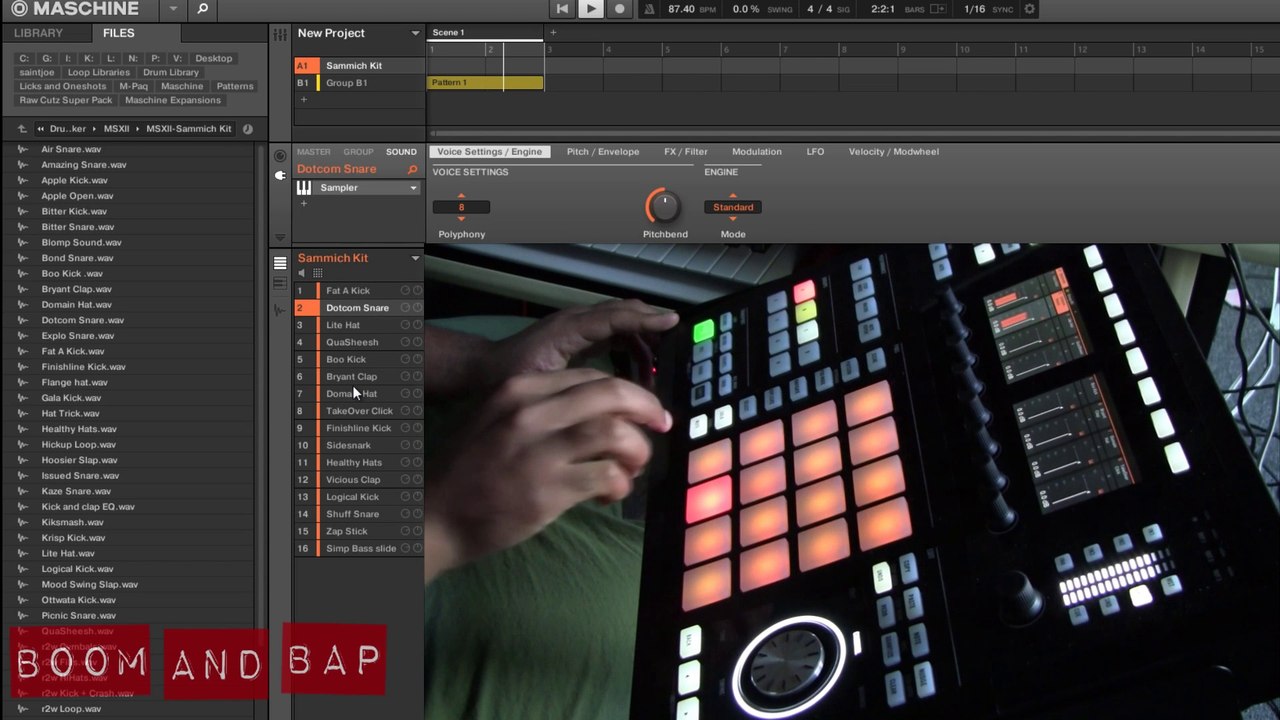This screenshot has width=1280, height=720.
Task: Click the restart-to-beginning transport button
Action: point(562,9)
